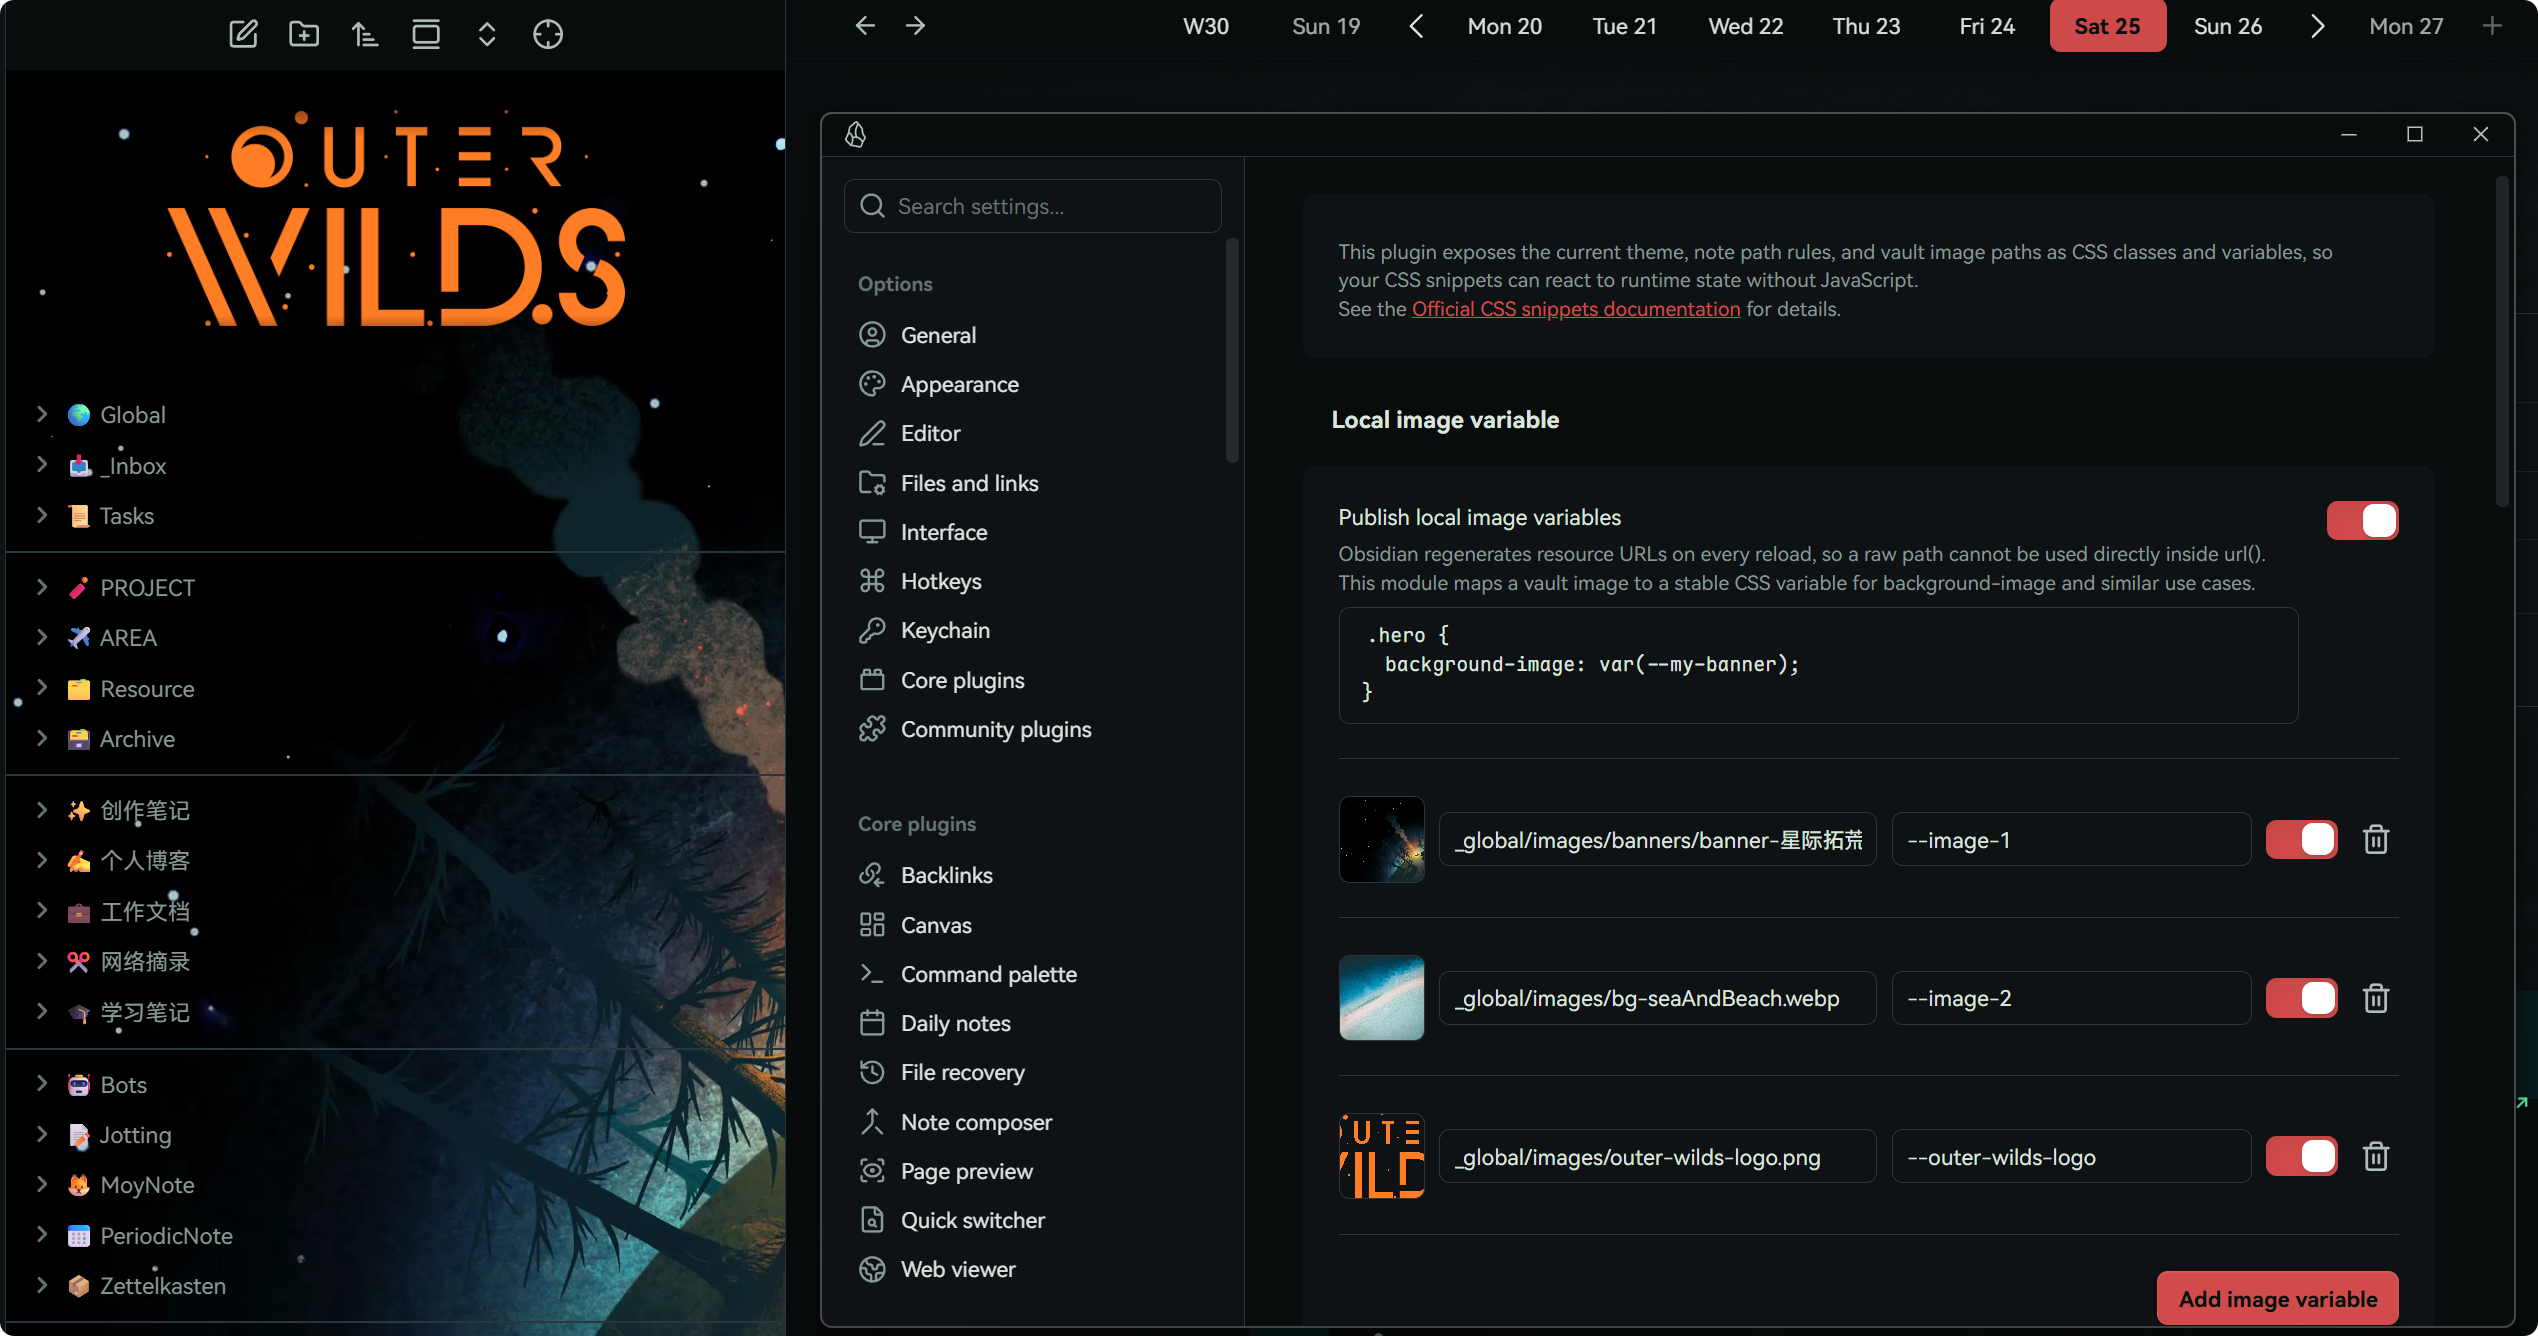Viewport: 2538px width, 1336px height.
Task: Edit the --outer-wilds-logo variable name field
Action: point(2071,1157)
